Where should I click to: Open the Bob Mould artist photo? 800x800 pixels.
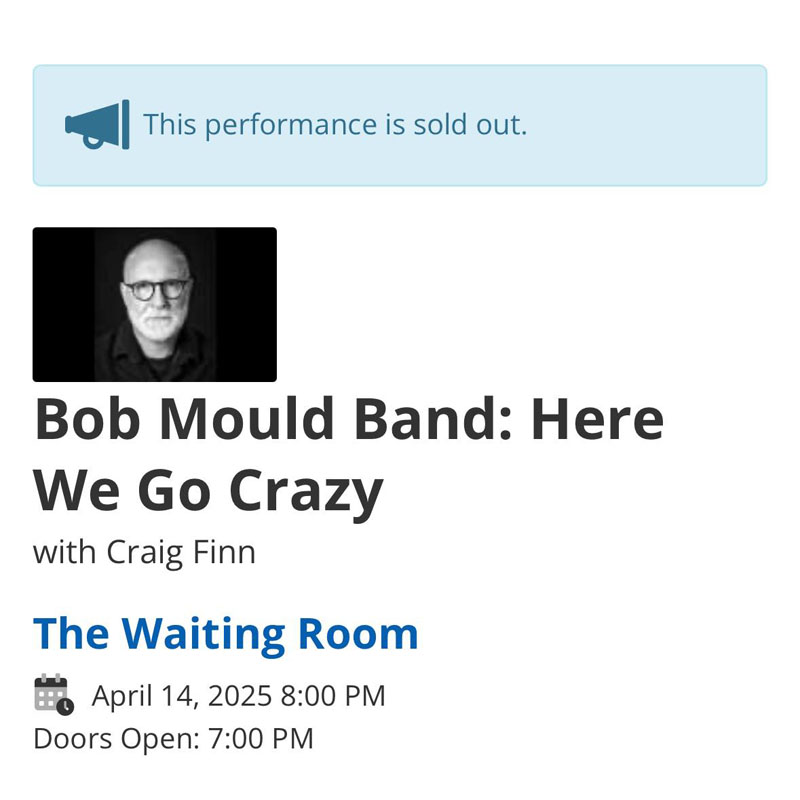(x=155, y=304)
